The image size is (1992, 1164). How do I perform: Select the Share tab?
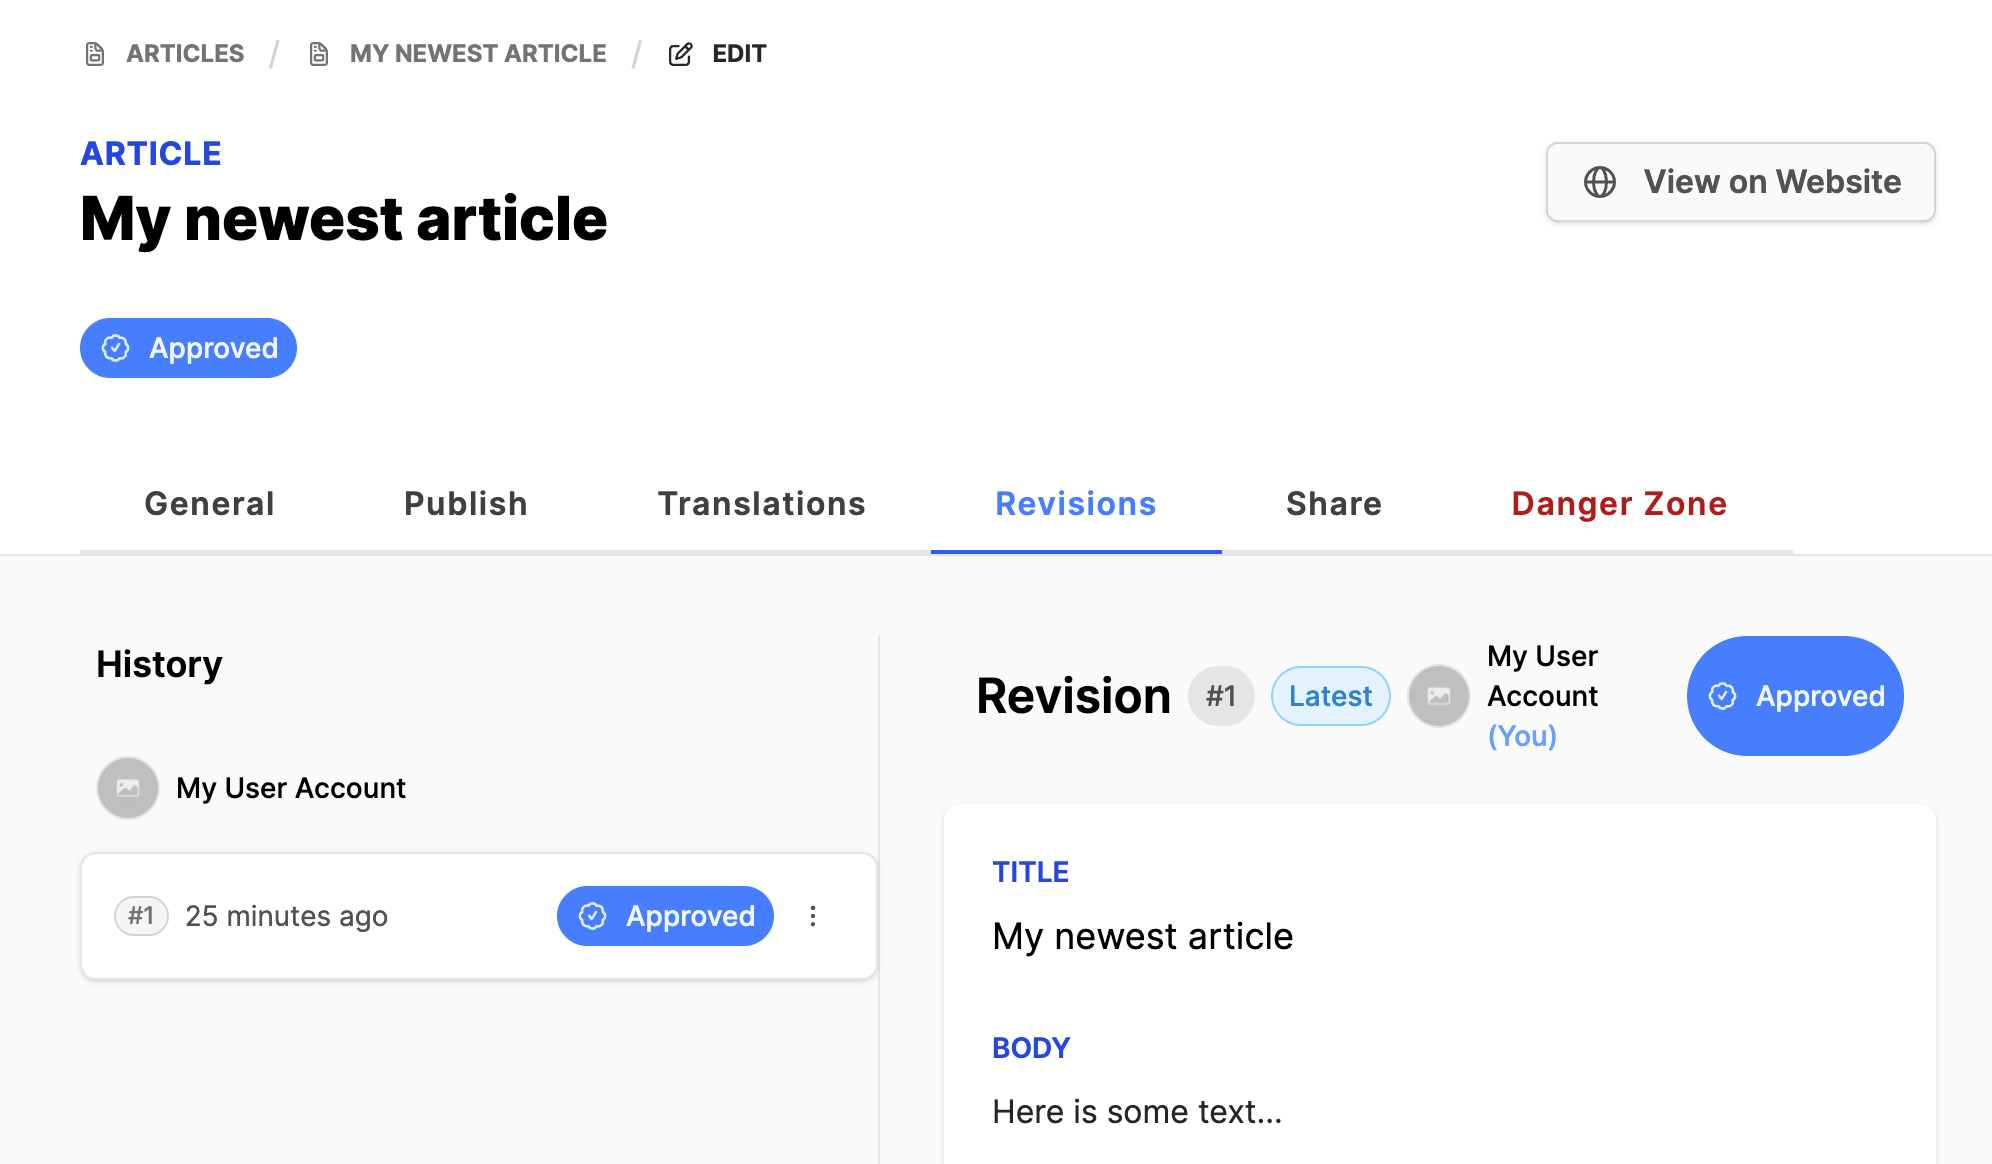[x=1333, y=504]
